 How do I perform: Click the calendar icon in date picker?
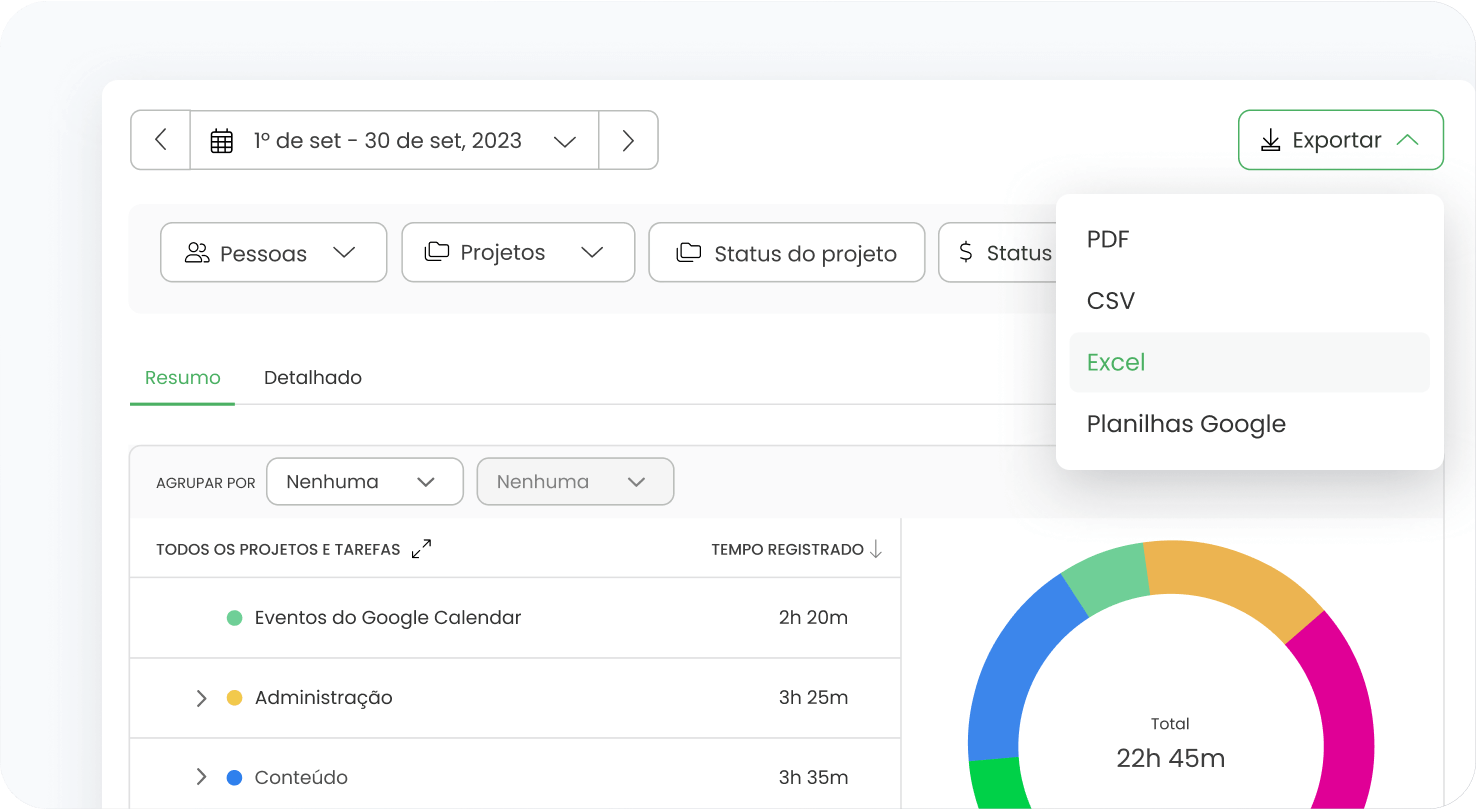coord(222,141)
